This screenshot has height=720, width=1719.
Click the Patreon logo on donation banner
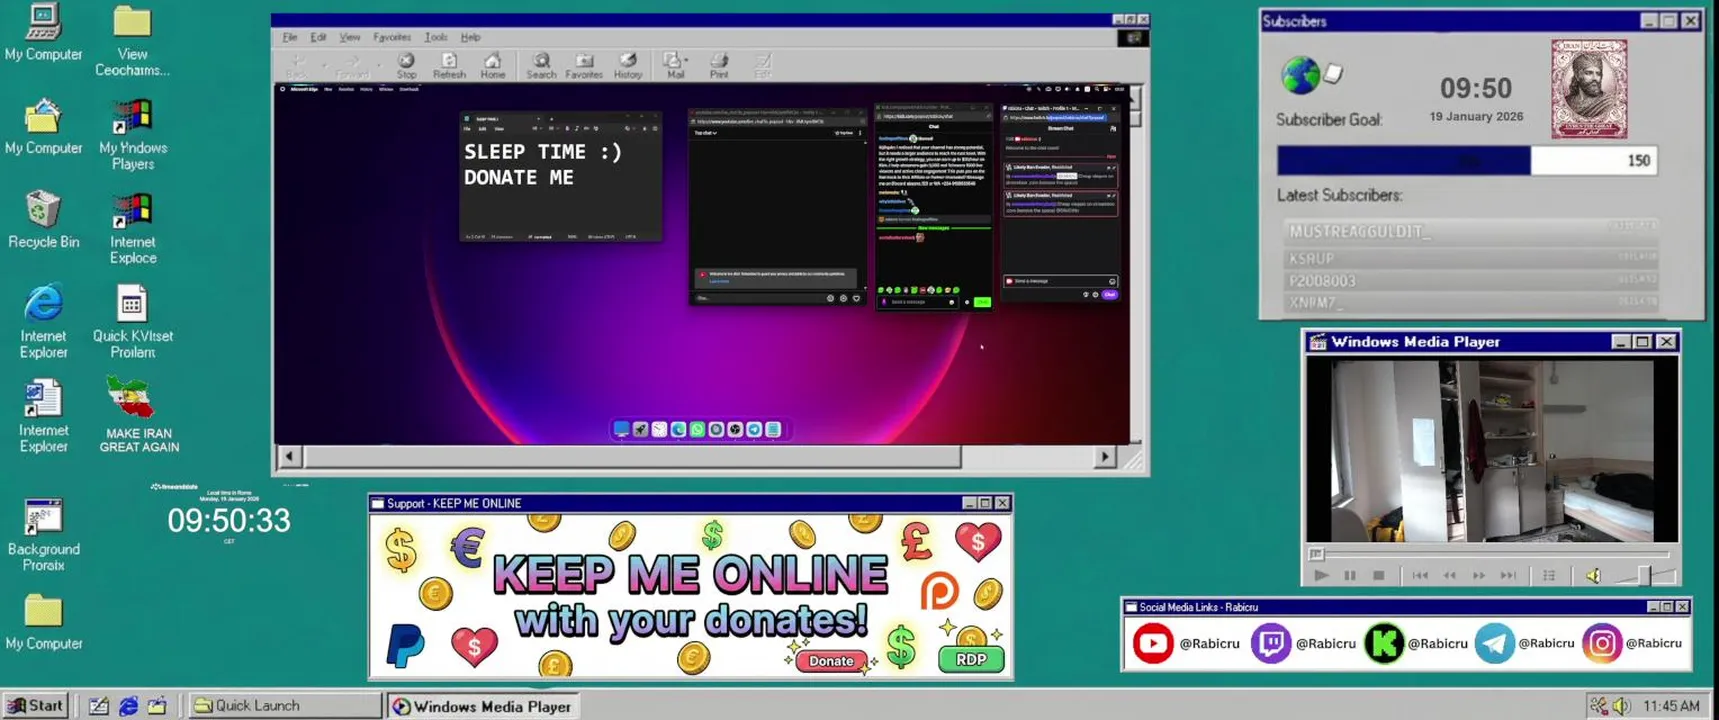[x=939, y=591]
